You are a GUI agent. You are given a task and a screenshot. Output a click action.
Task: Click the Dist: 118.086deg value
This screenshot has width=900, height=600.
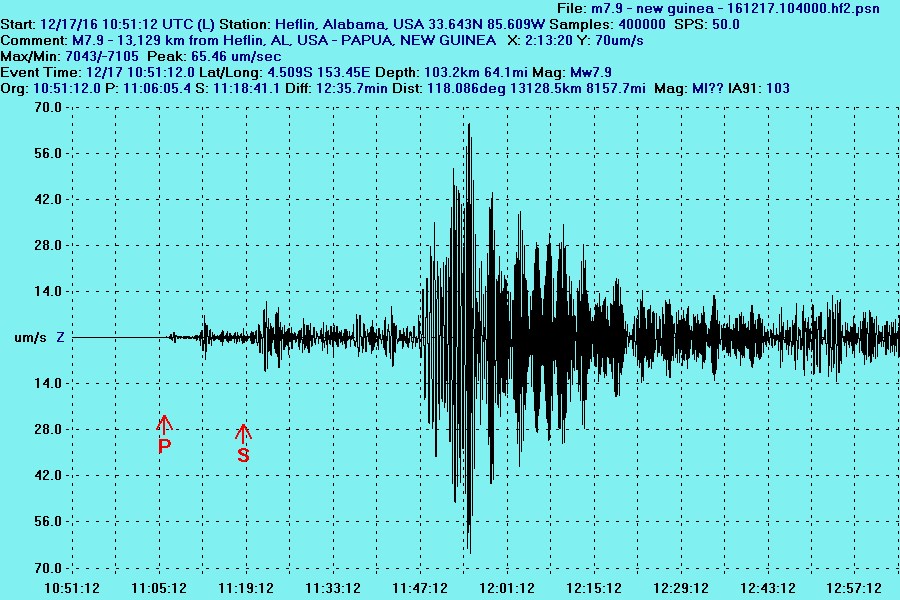(451, 88)
